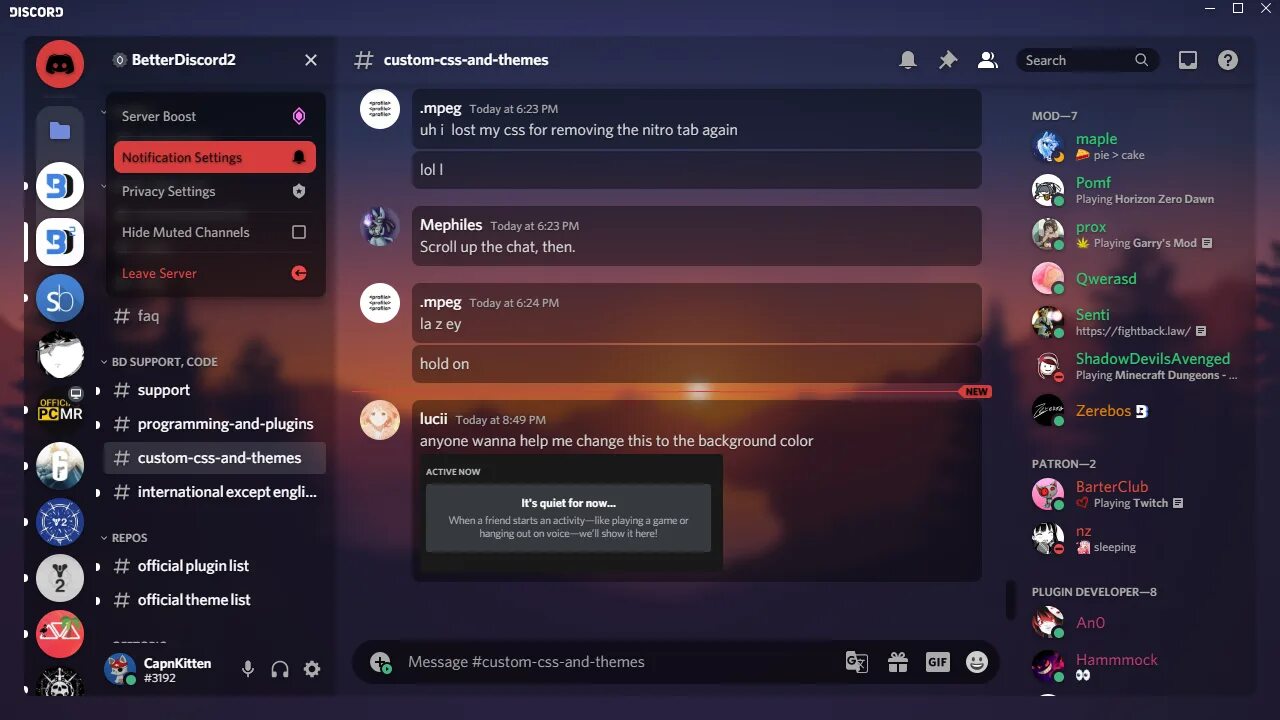This screenshot has width=1280, height=720.
Task: Toggle Hide Muted Channels checkbox
Action: [298, 232]
